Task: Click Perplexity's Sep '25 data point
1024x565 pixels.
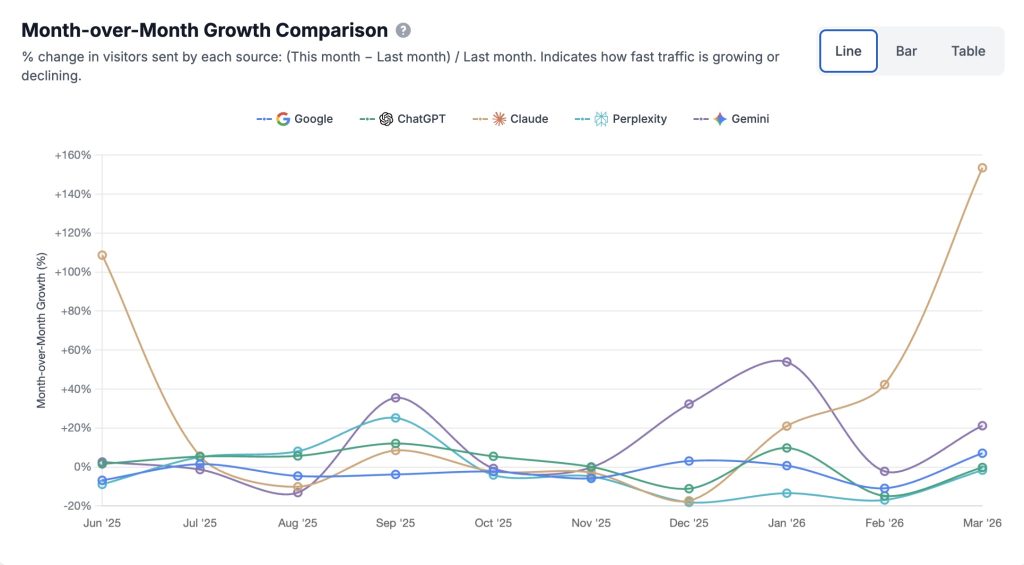Action: (x=395, y=417)
